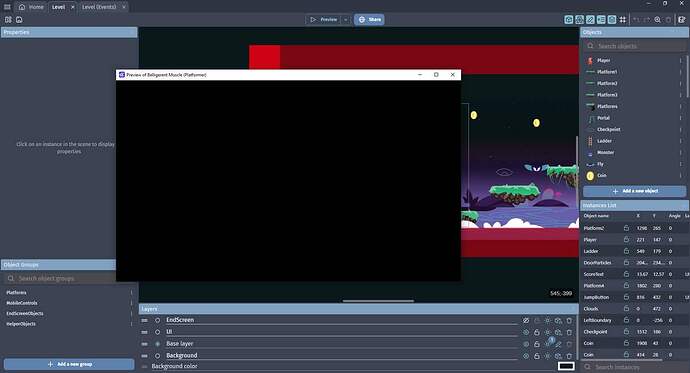Open options menu for Player object
Viewport: 690px width, 373px height.
[680, 60]
